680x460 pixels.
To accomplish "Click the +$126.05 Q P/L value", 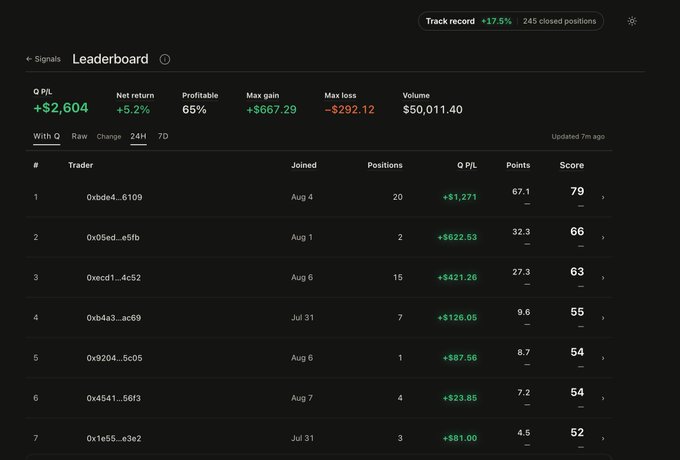I will point(457,318).
